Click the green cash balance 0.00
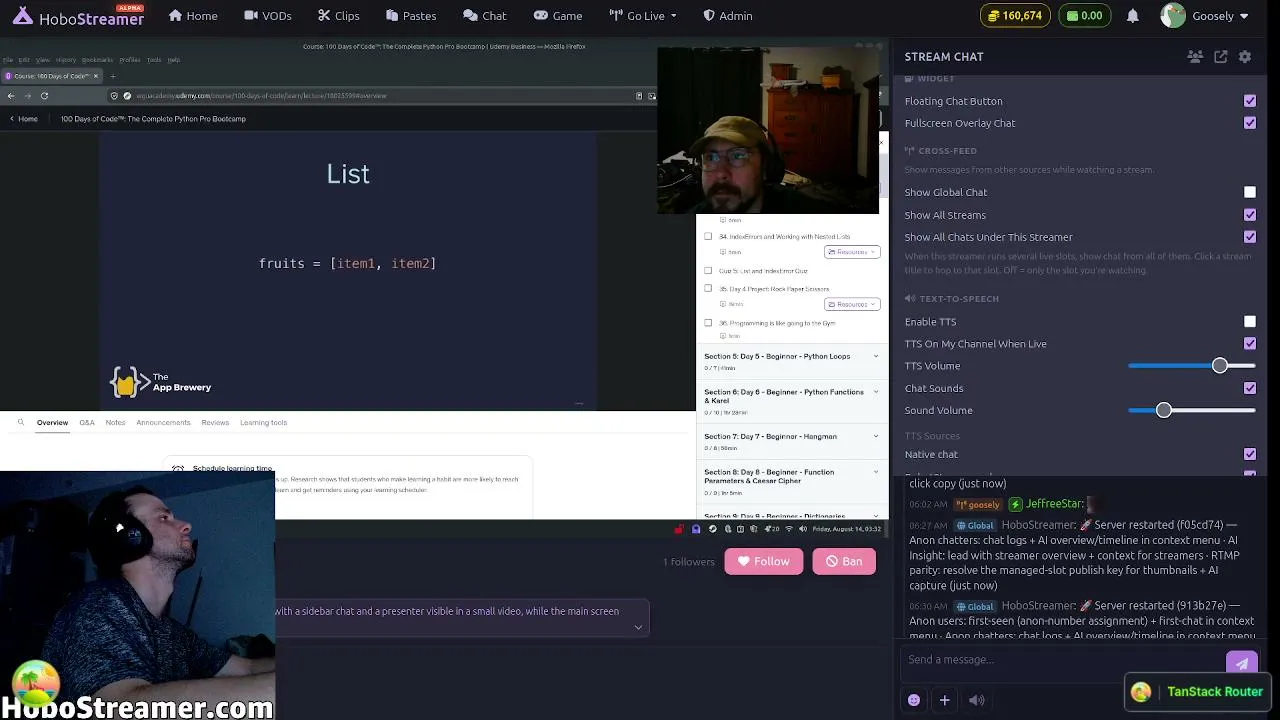 (1085, 16)
